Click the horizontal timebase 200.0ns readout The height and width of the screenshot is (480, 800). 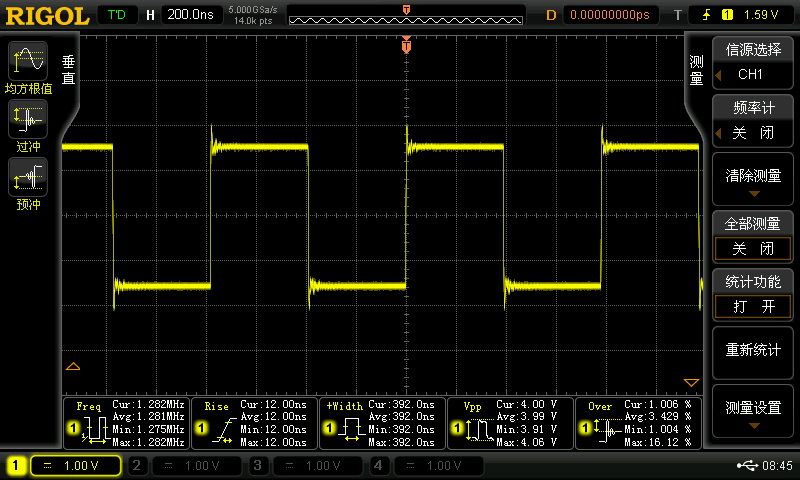point(189,15)
